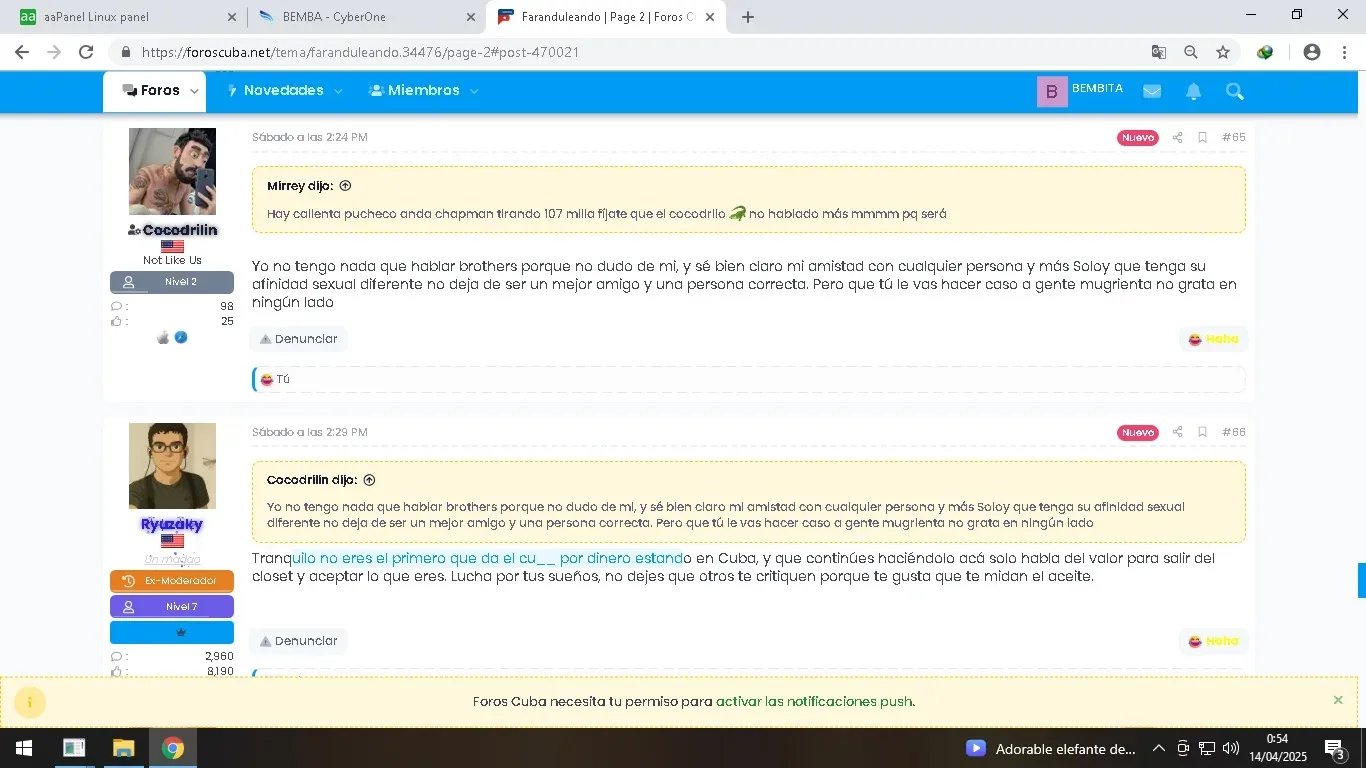The width and height of the screenshot is (1366, 768).
Task: Close the BEMBA - CyberOne tab
Action: click(470, 17)
